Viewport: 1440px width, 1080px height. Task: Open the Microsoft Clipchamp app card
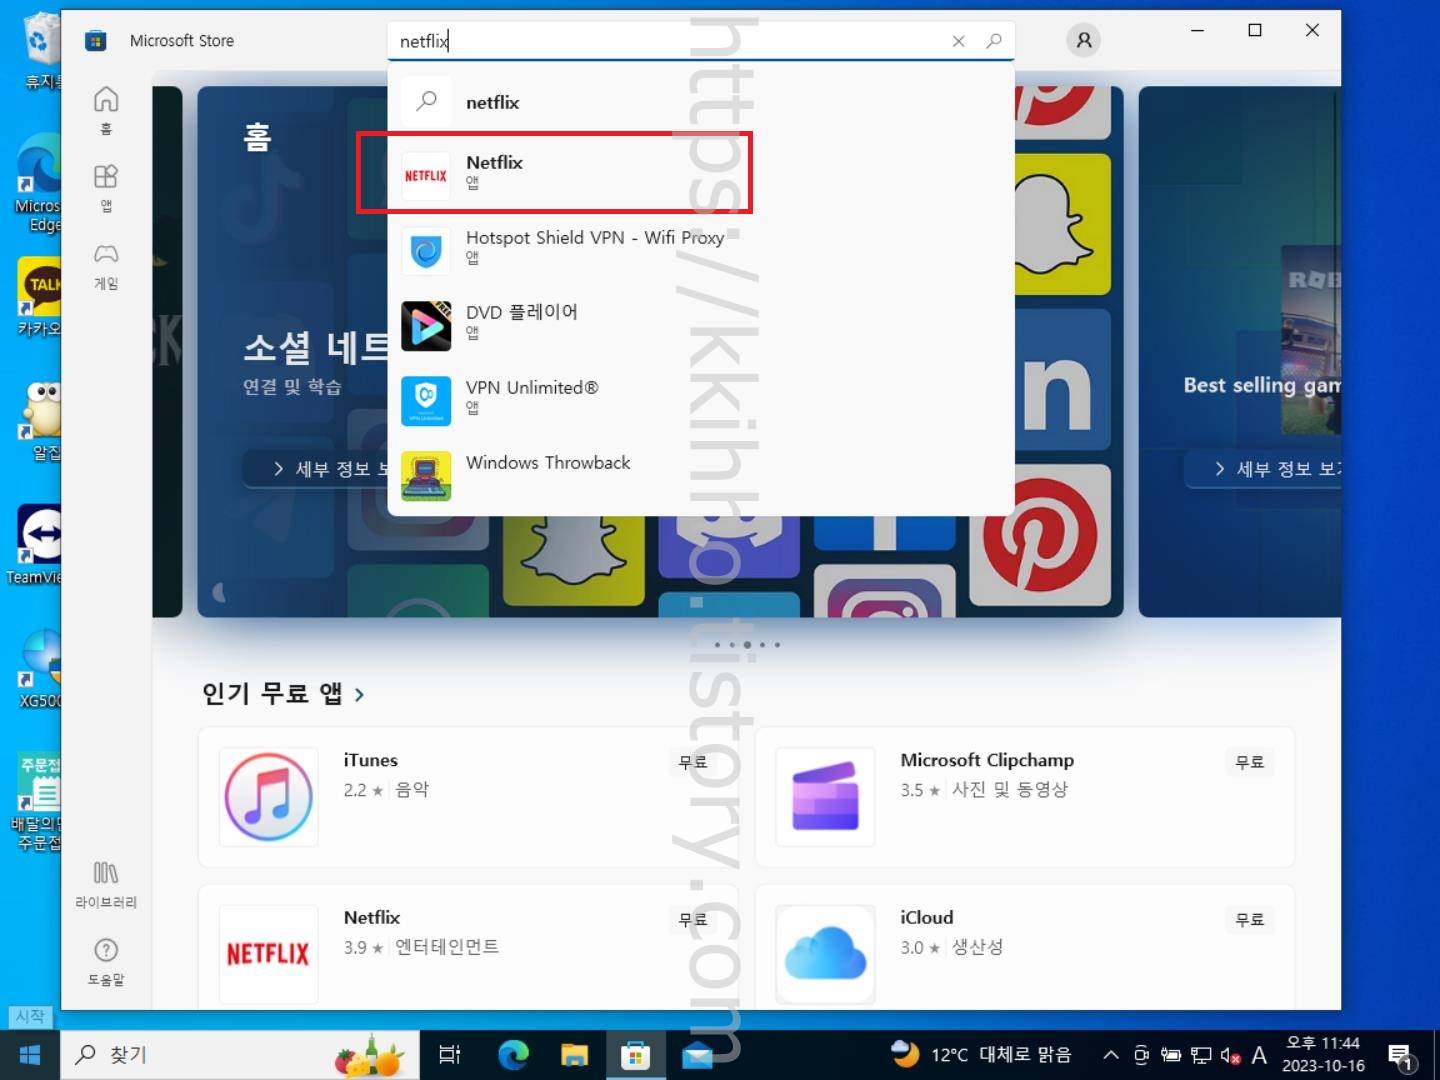(x=1025, y=797)
